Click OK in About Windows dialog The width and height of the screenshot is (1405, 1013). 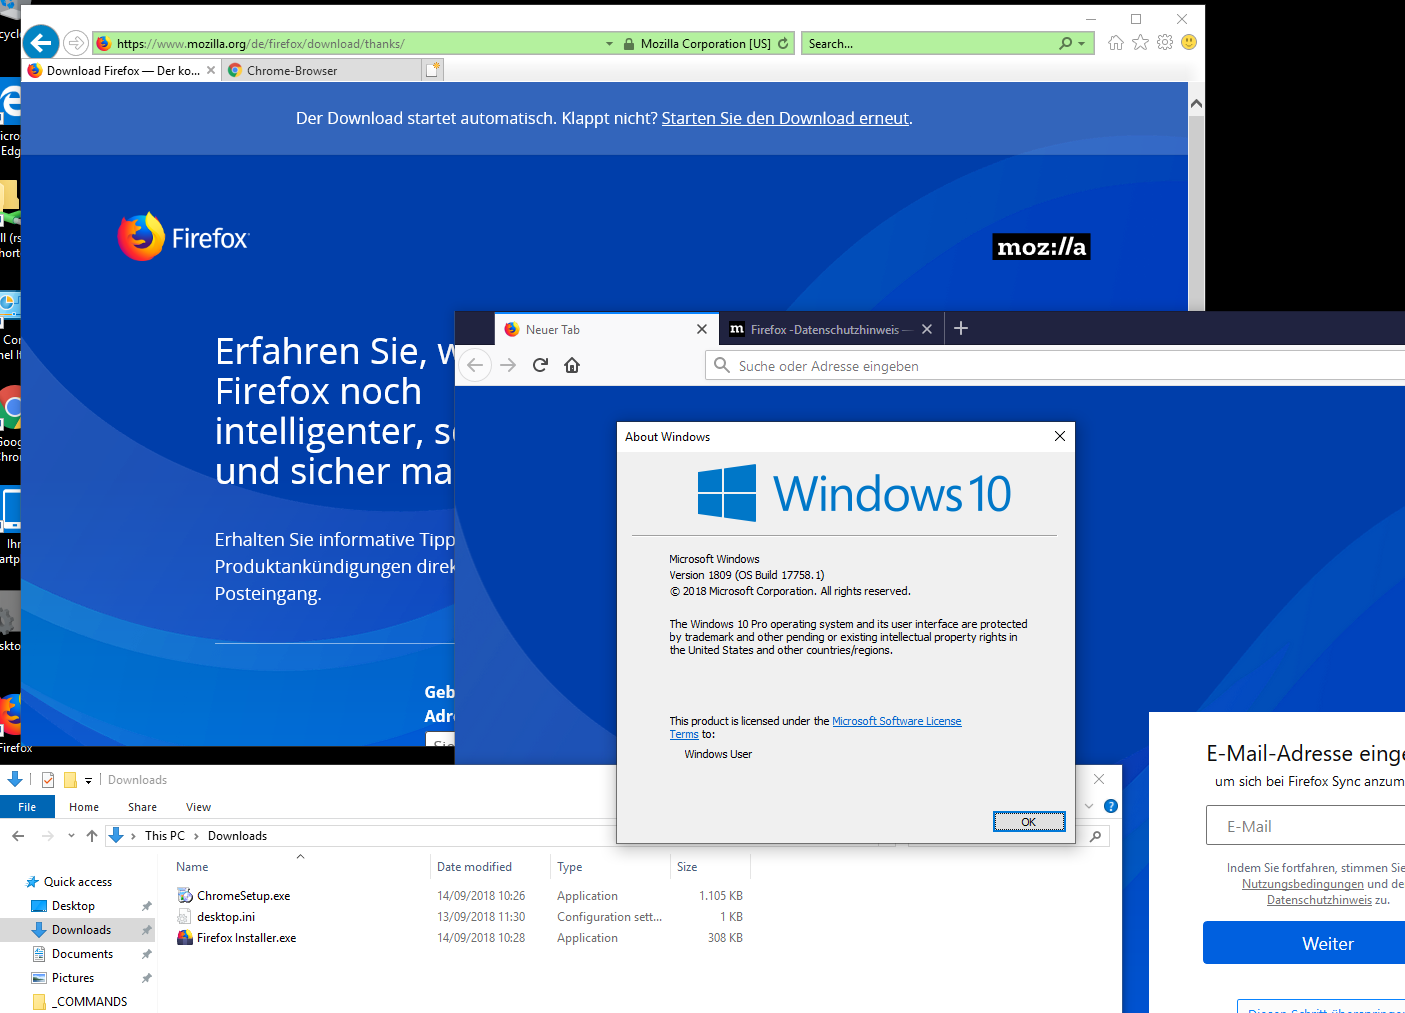pyautogui.click(x=1029, y=822)
